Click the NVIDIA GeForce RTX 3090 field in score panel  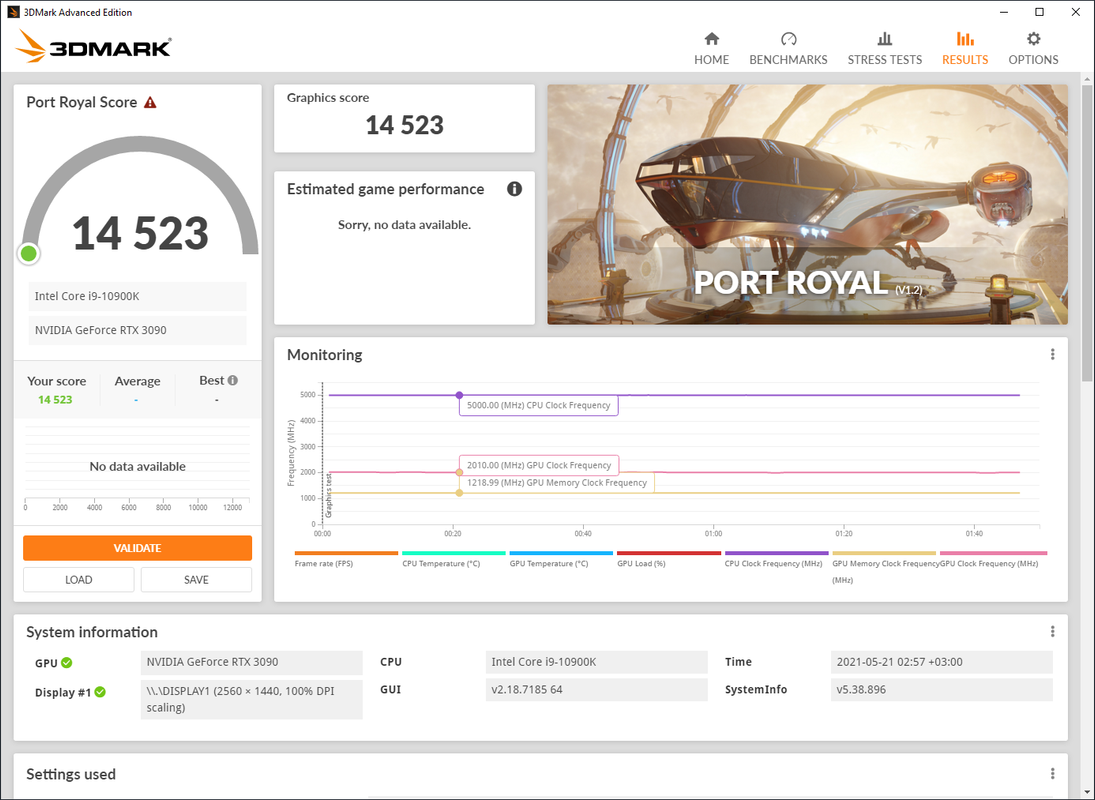(x=138, y=330)
